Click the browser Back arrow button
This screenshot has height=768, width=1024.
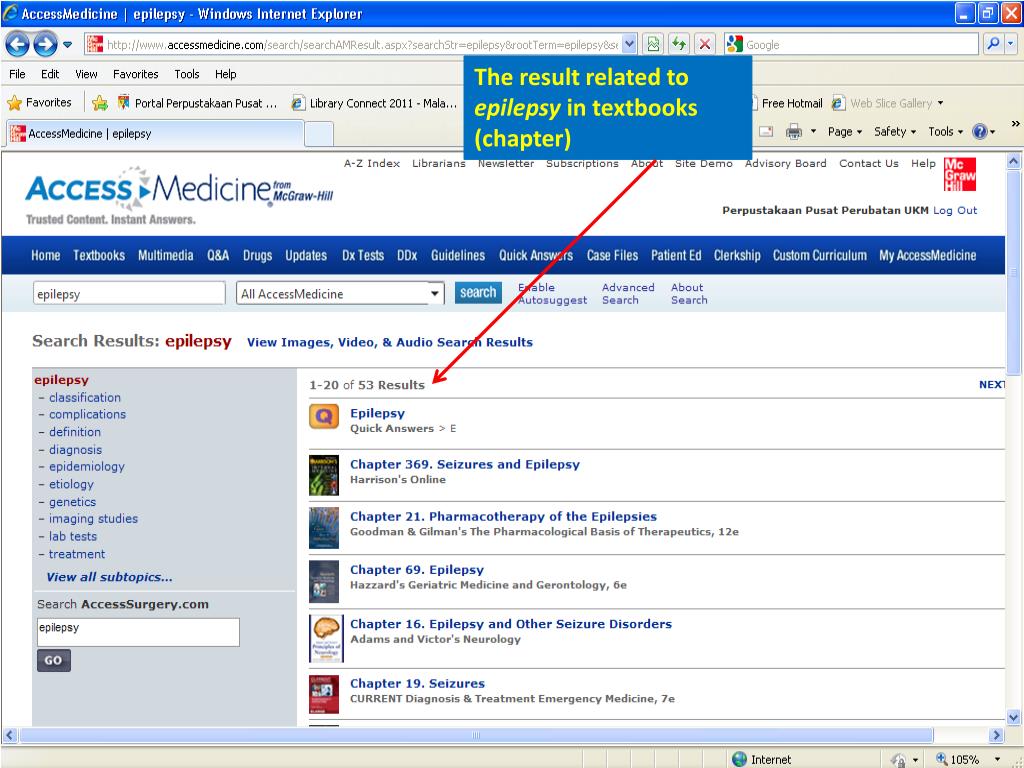pos(18,44)
